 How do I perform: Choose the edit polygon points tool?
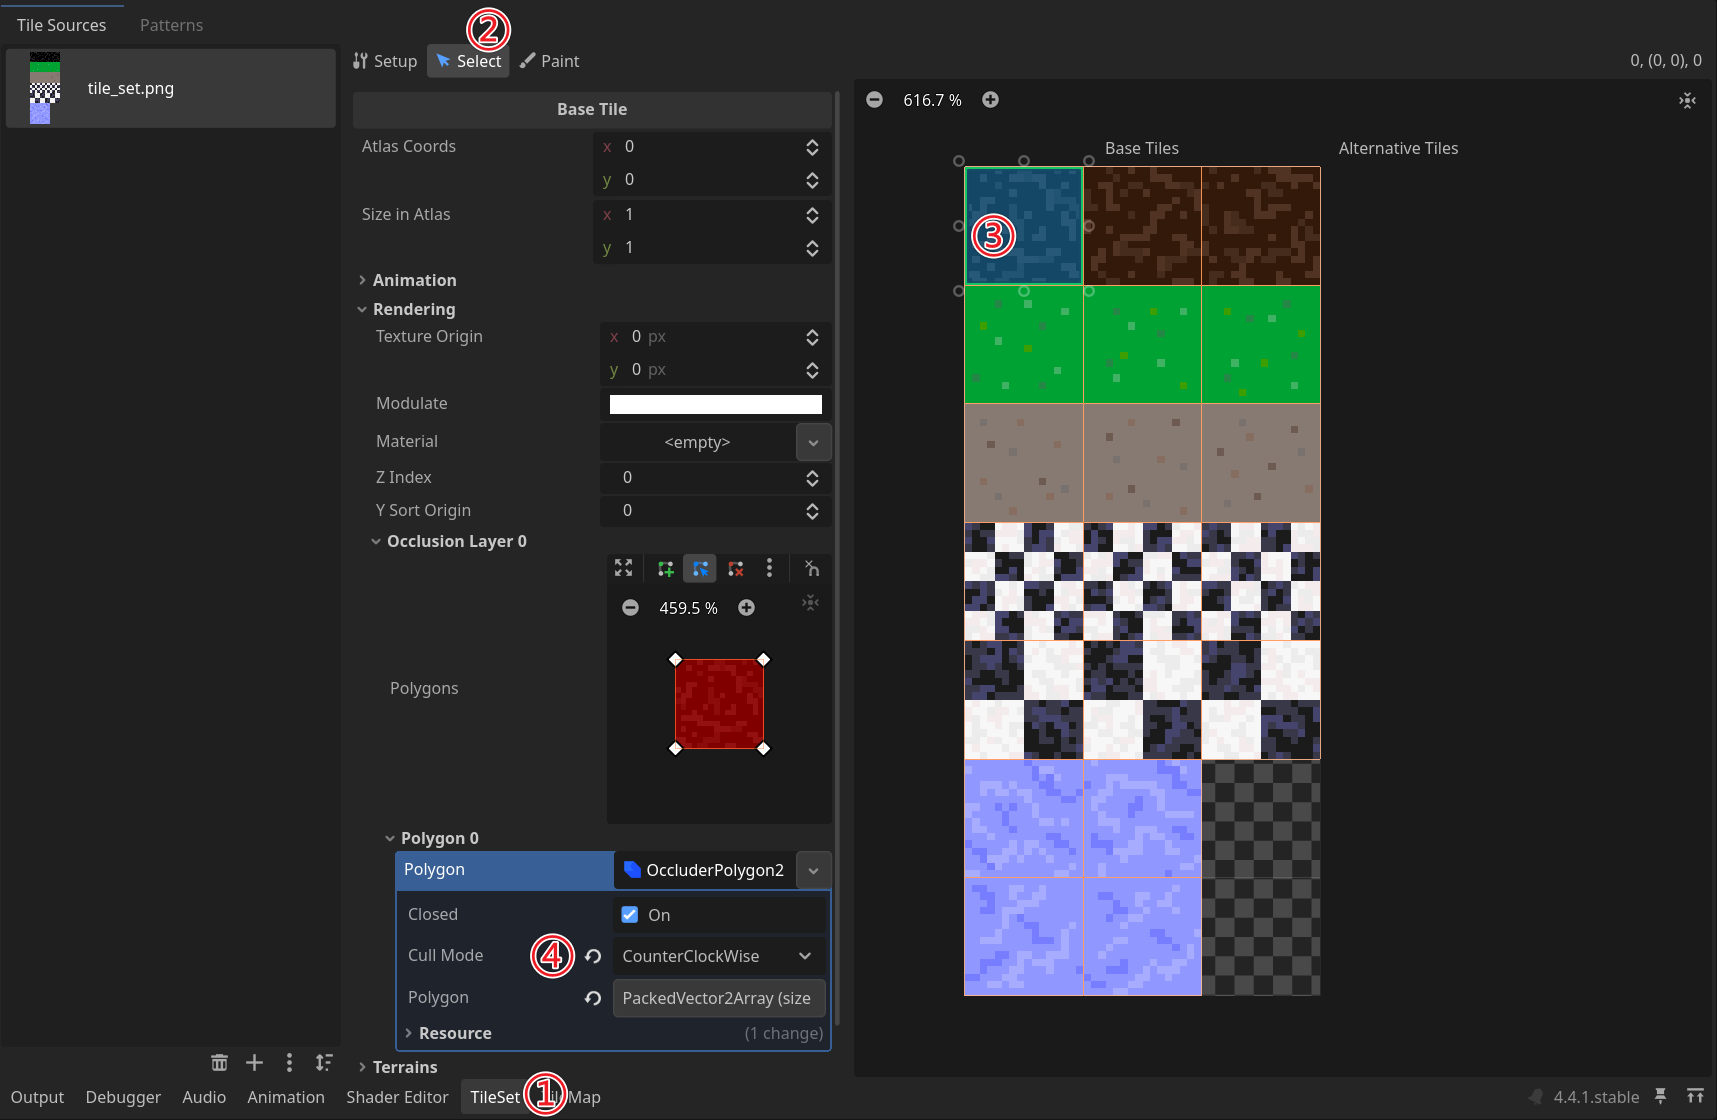point(700,568)
